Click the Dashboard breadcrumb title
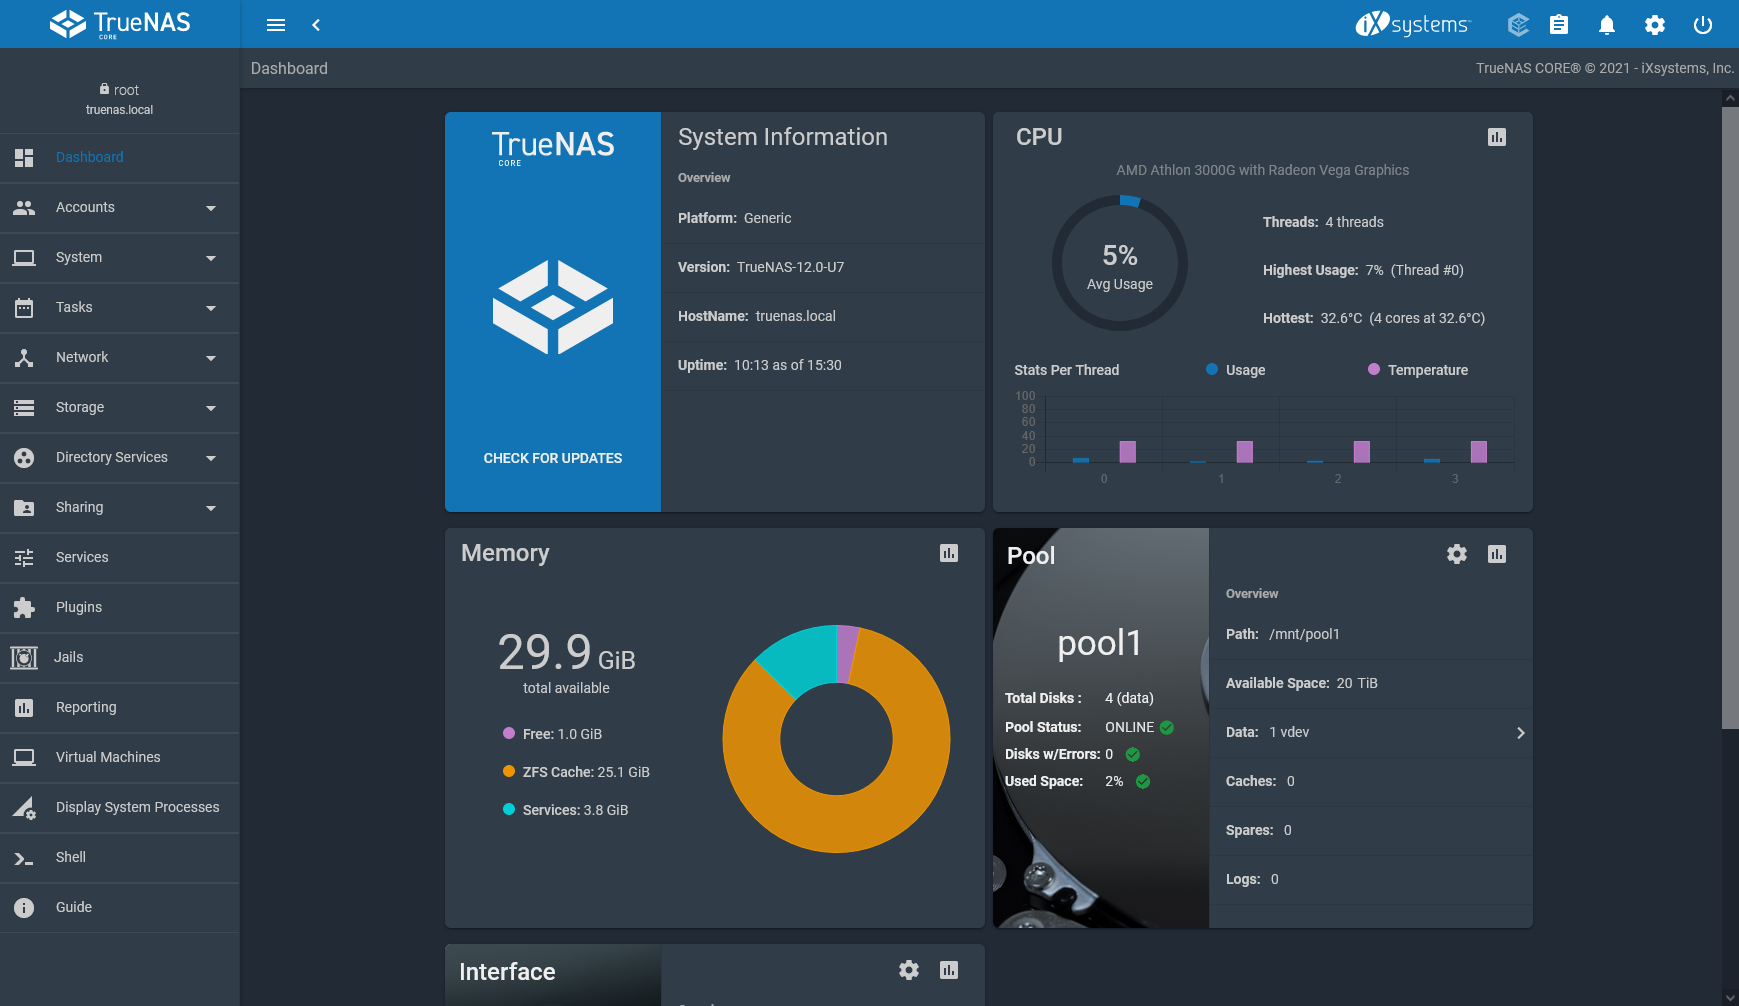This screenshot has width=1739, height=1006. pyautogui.click(x=289, y=68)
